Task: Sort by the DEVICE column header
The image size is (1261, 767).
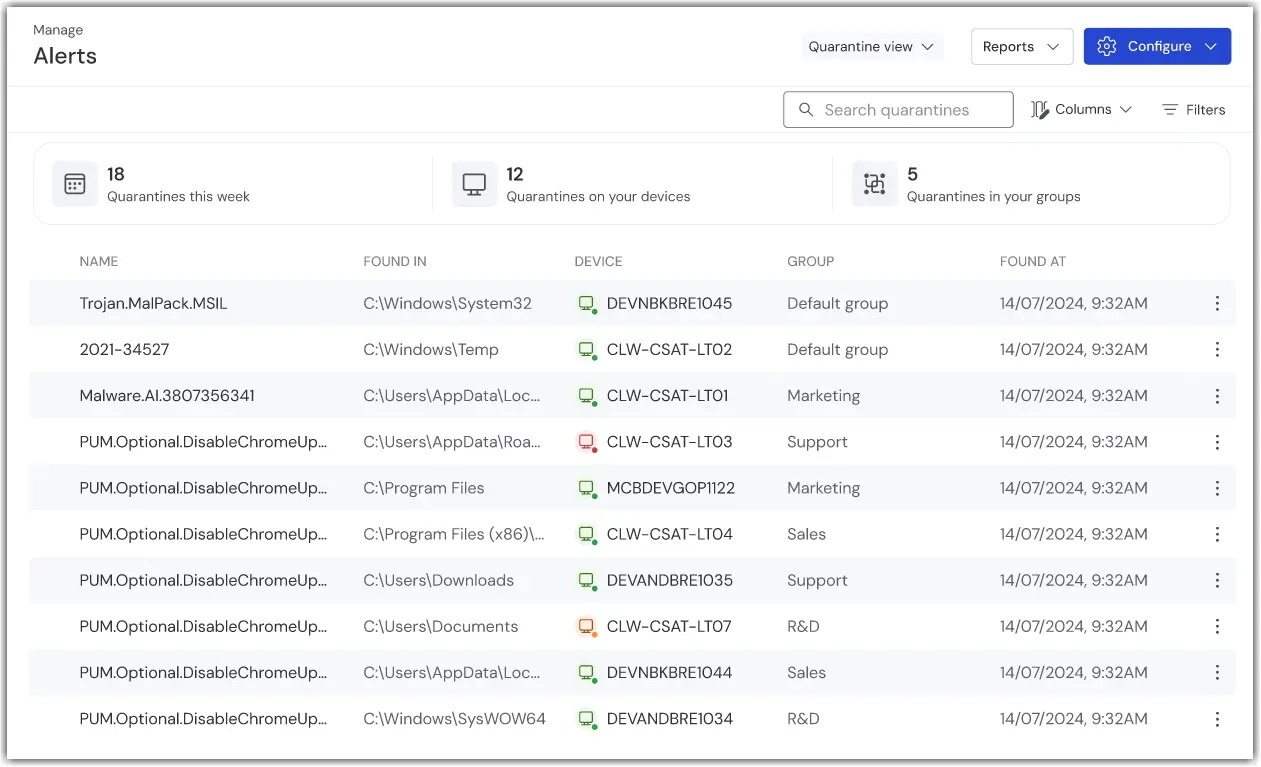Action: click(598, 261)
